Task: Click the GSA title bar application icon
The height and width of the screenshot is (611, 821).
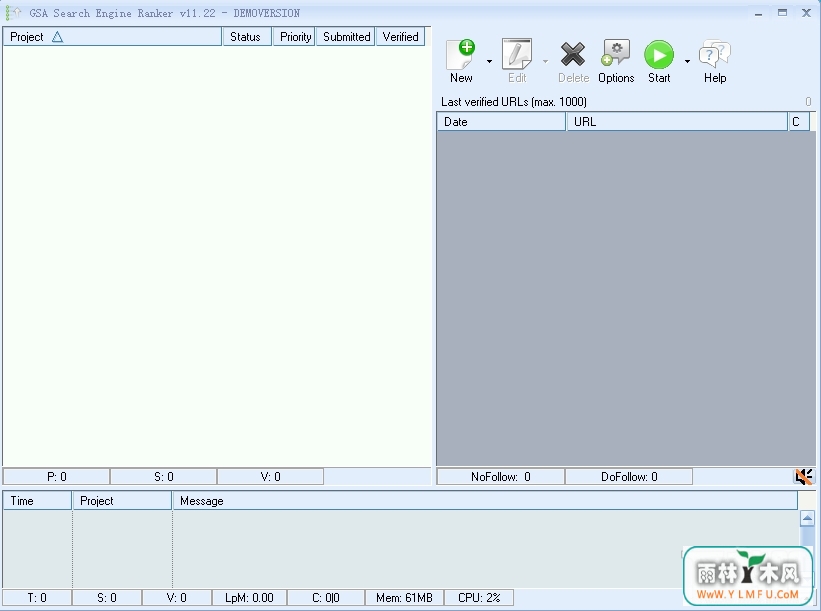Action: point(13,13)
